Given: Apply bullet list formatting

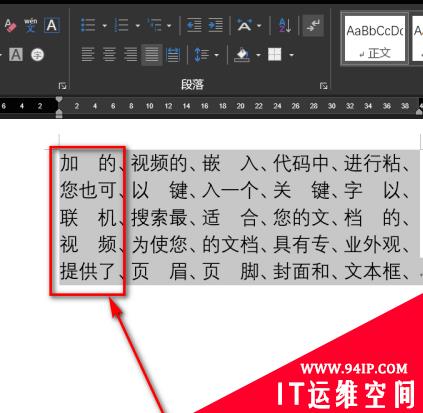Looking at the screenshot, I should pyautogui.click(x=88, y=25).
